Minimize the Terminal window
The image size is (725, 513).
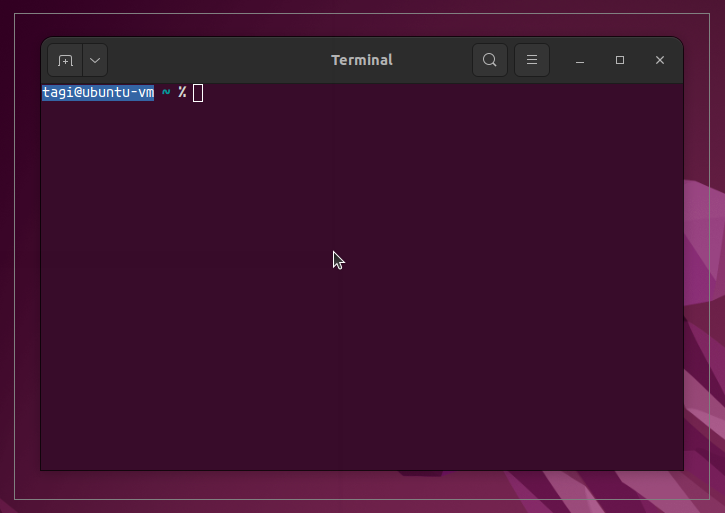[580, 60]
